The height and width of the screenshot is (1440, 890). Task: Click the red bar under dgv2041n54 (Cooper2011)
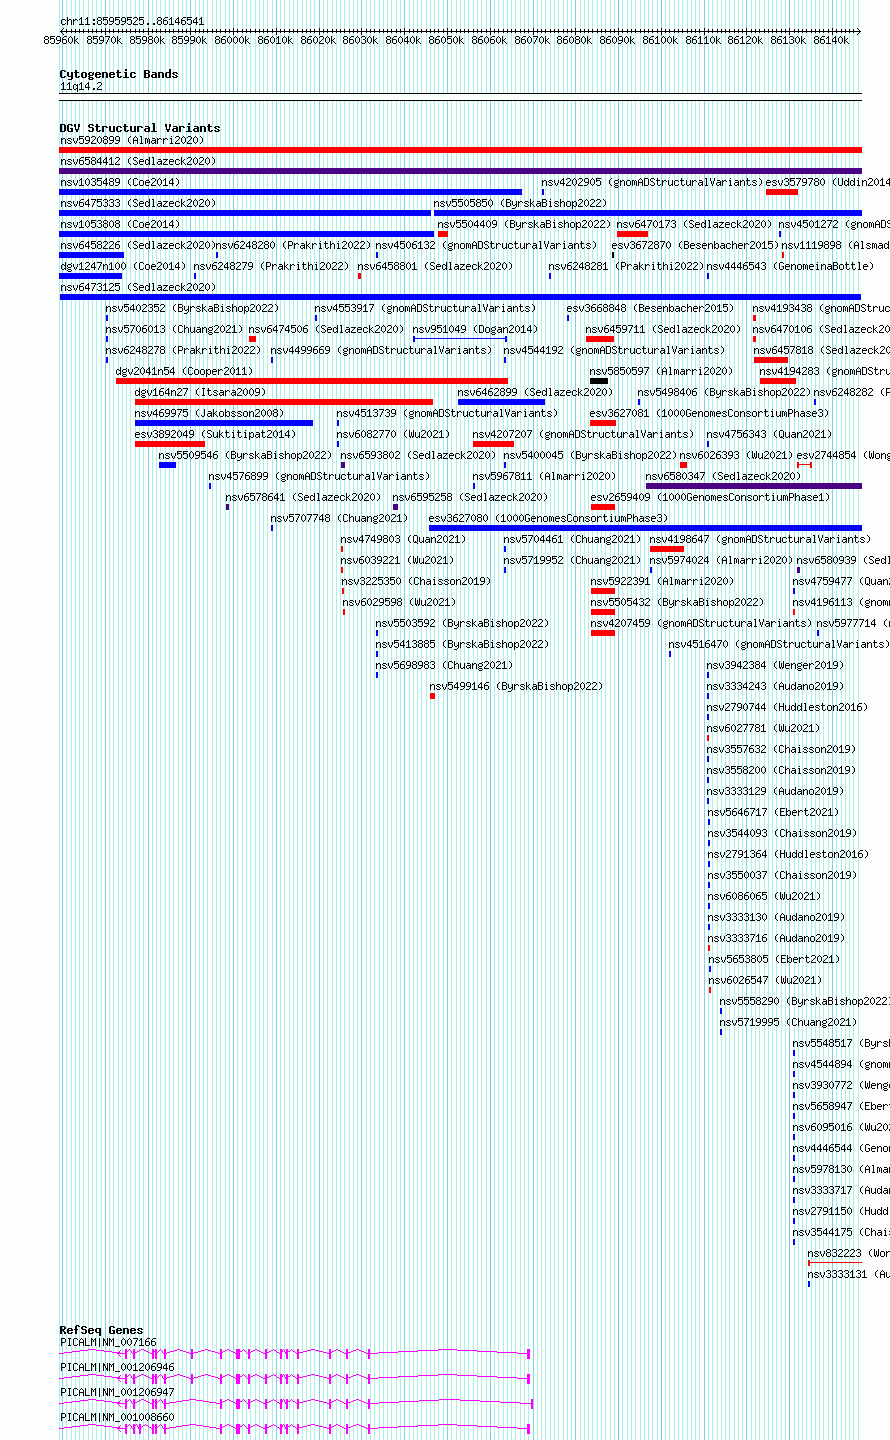[312, 381]
